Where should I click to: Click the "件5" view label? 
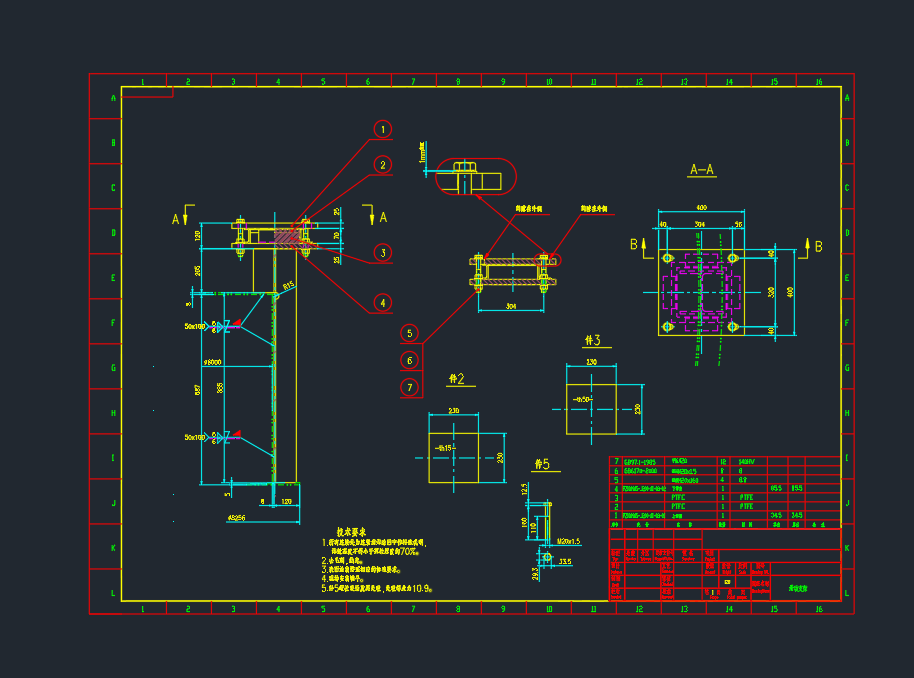coord(542,464)
